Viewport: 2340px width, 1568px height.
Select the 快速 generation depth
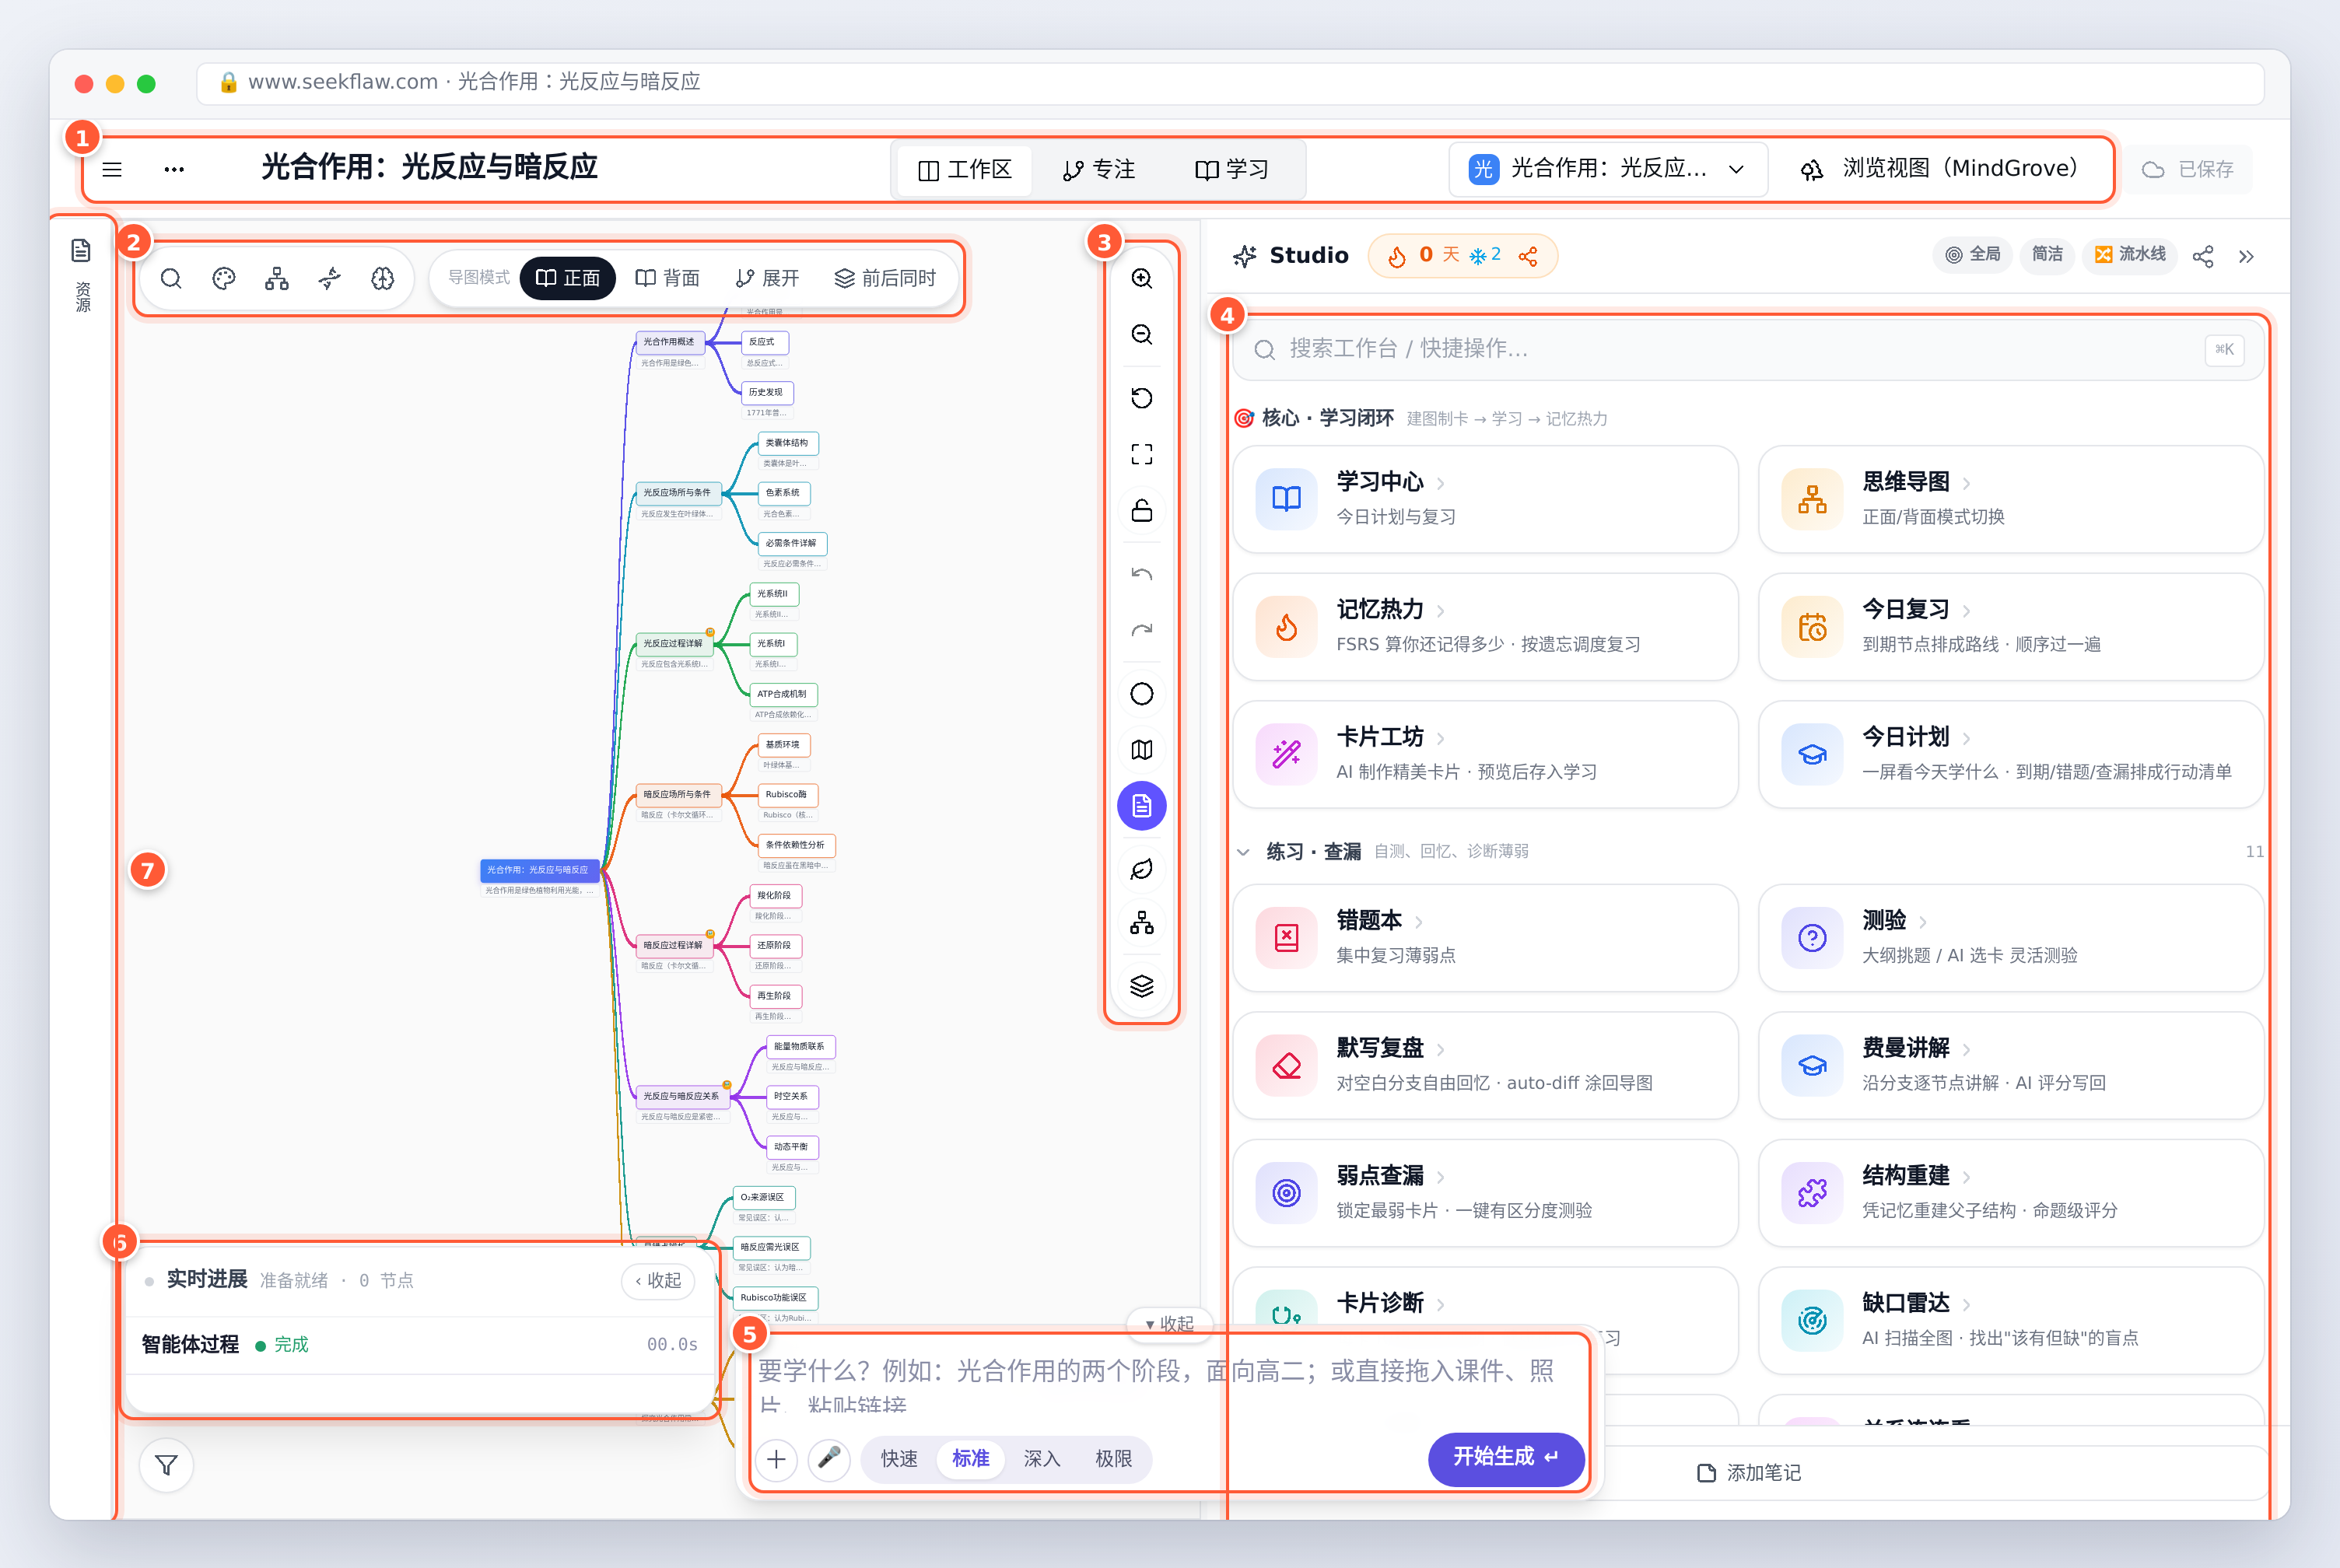pos(899,1459)
